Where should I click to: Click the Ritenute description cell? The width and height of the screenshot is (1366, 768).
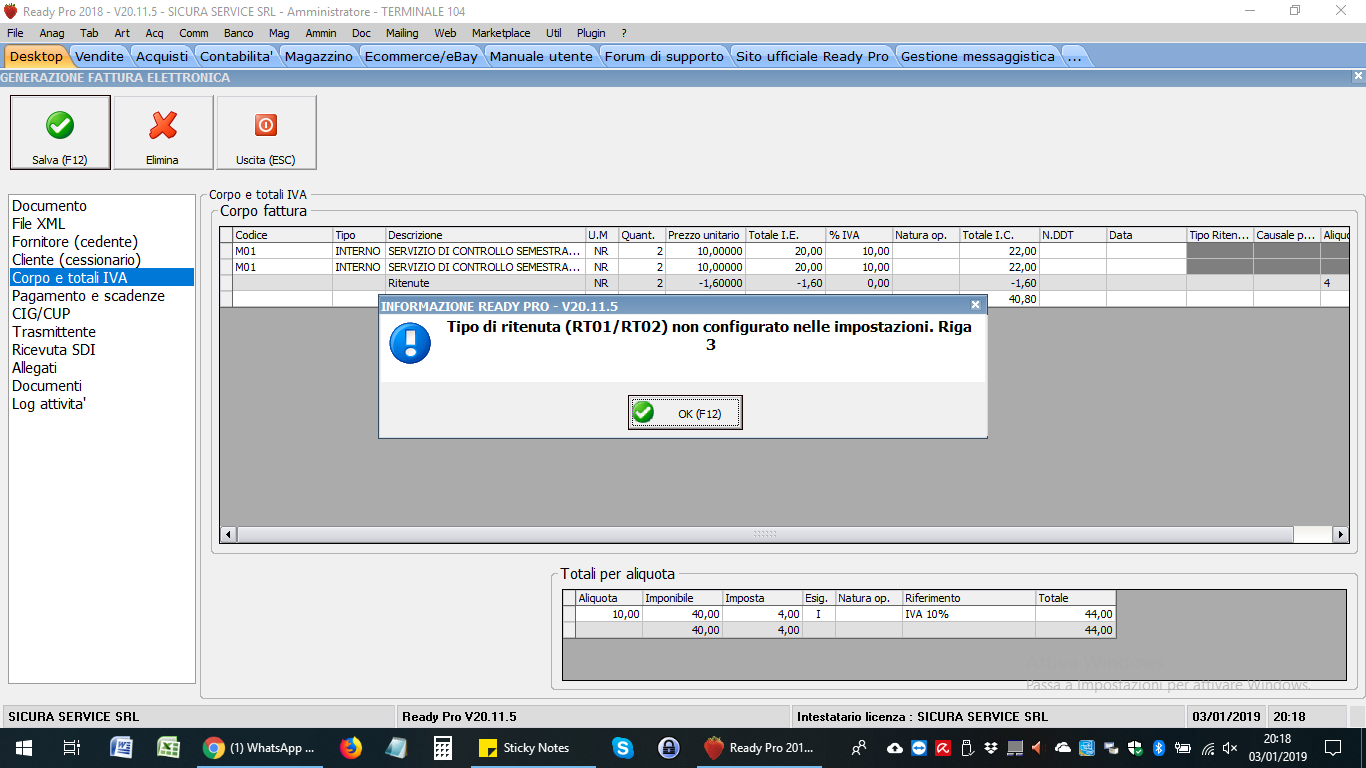tap(486, 283)
